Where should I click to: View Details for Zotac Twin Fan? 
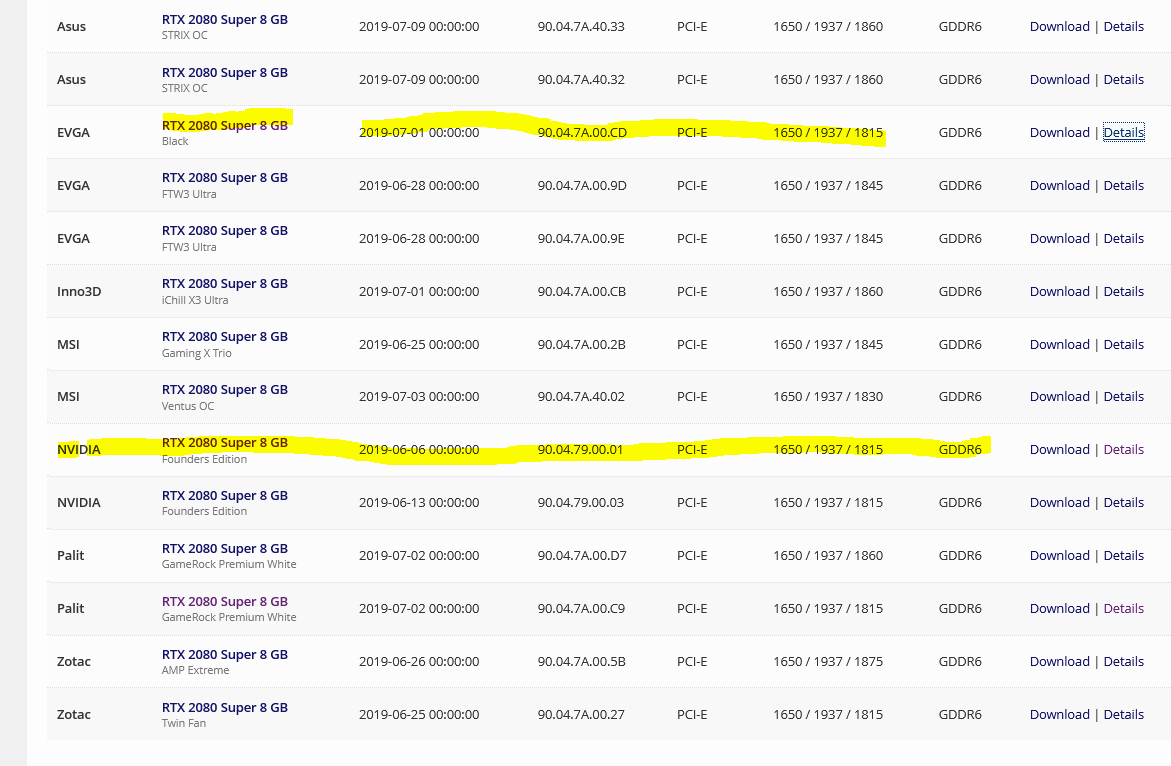(x=1123, y=715)
